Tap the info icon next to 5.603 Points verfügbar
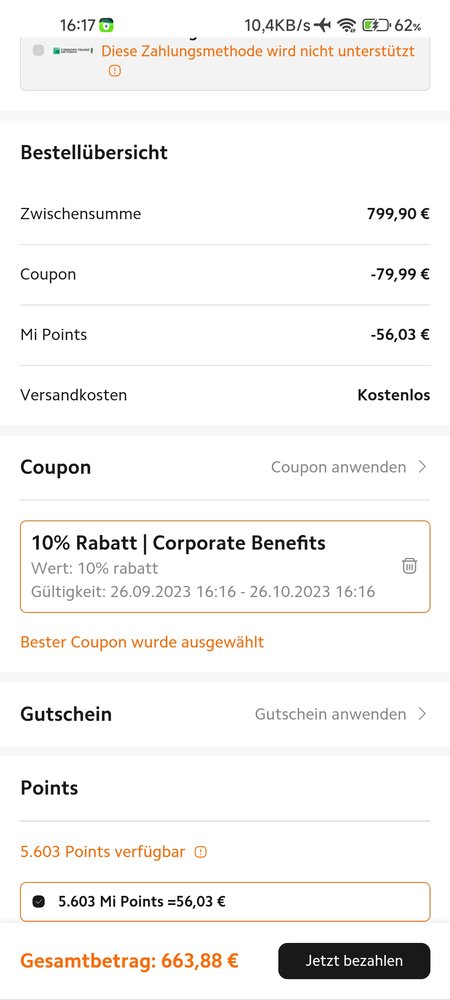 pyautogui.click(x=201, y=852)
